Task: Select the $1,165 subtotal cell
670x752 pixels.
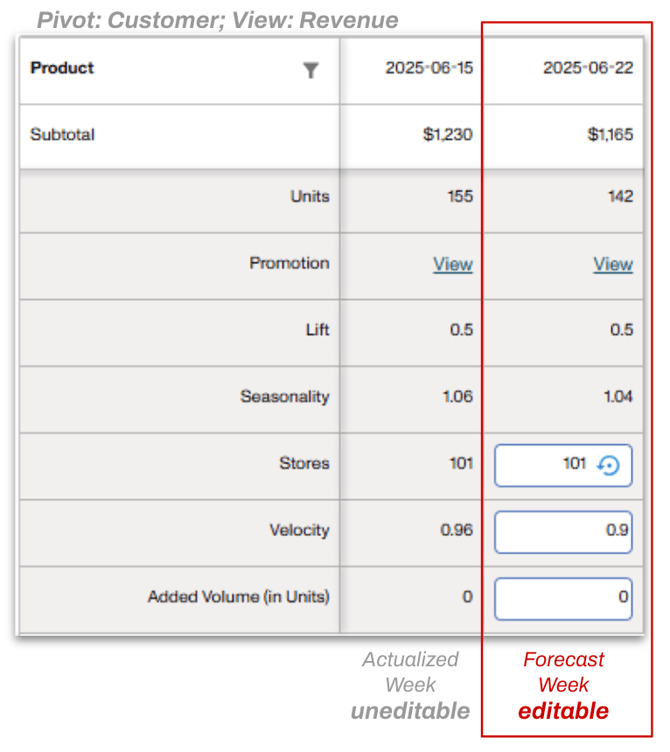Action: click(x=610, y=134)
